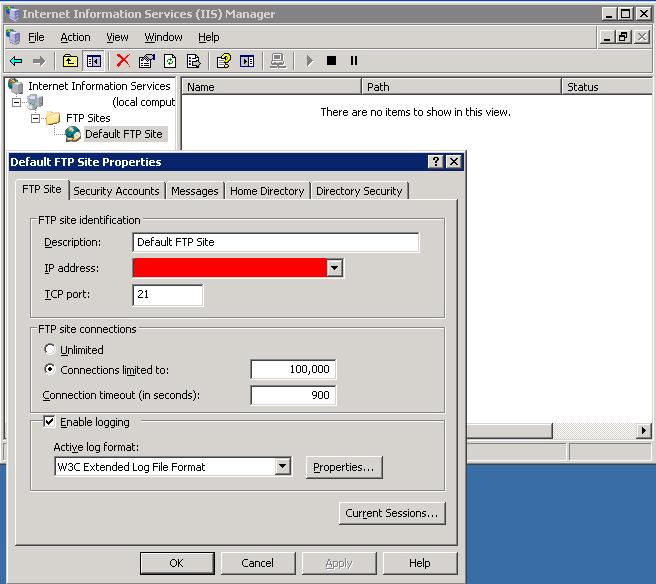Open the View menu

[x=117, y=37]
